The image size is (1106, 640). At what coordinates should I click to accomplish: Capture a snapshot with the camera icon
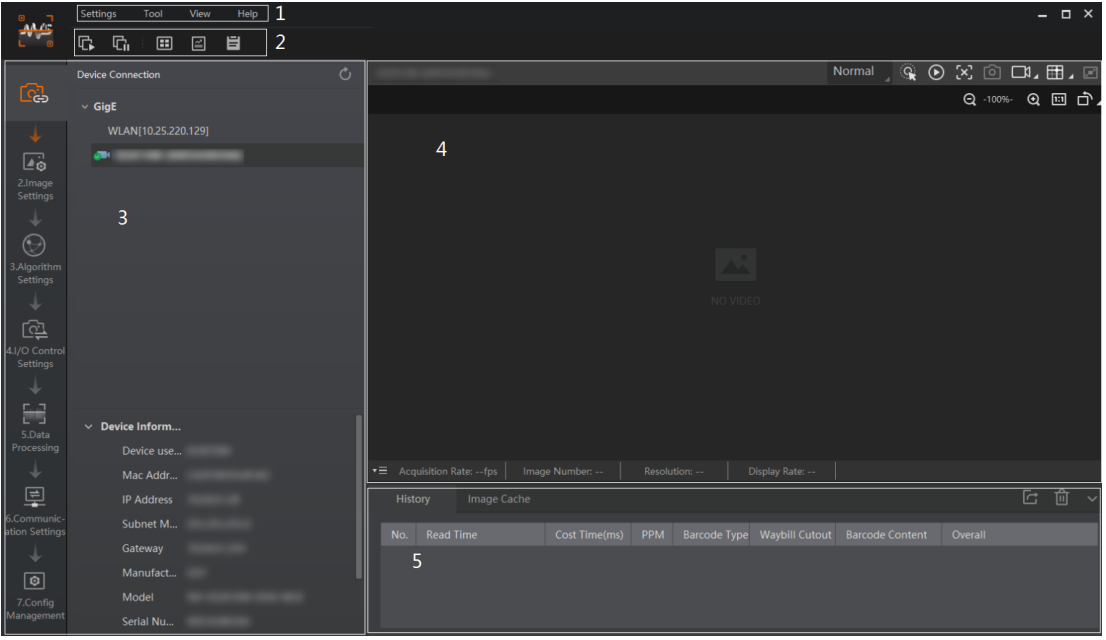click(x=992, y=73)
